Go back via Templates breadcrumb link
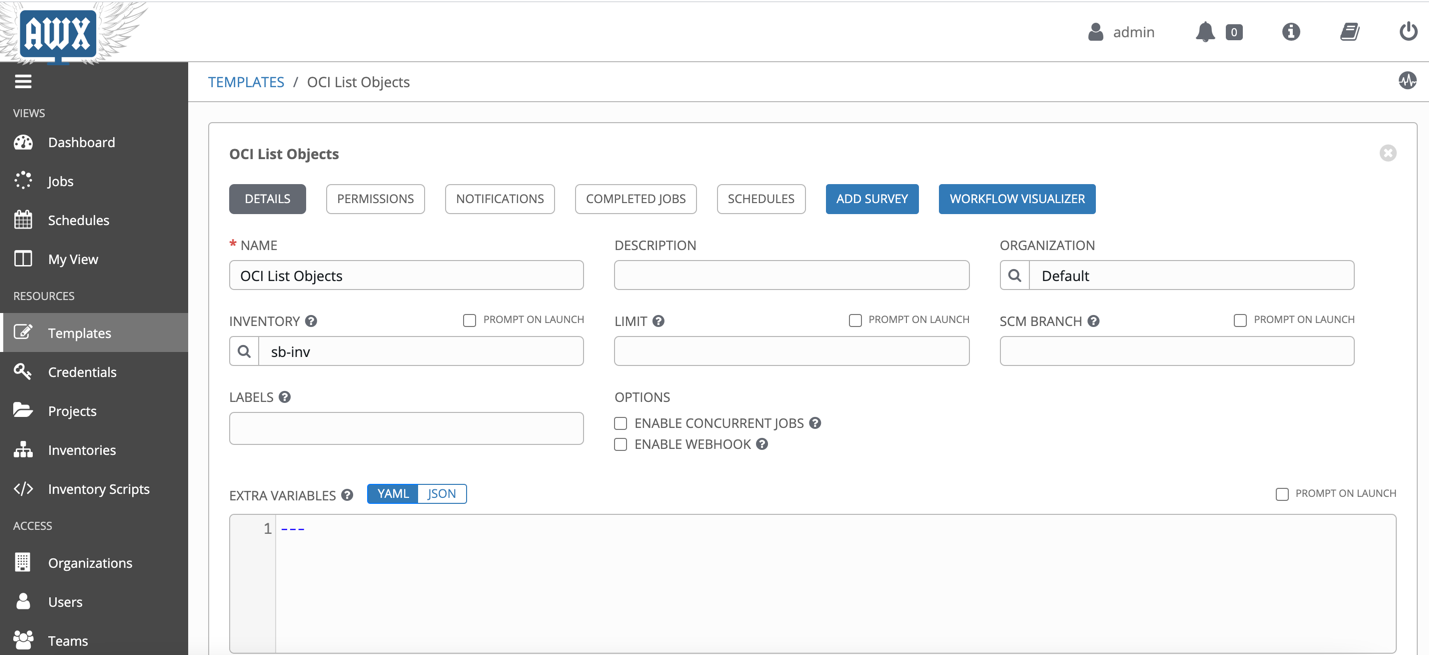Screen dimensions: 1429x655 pos(246,81)
